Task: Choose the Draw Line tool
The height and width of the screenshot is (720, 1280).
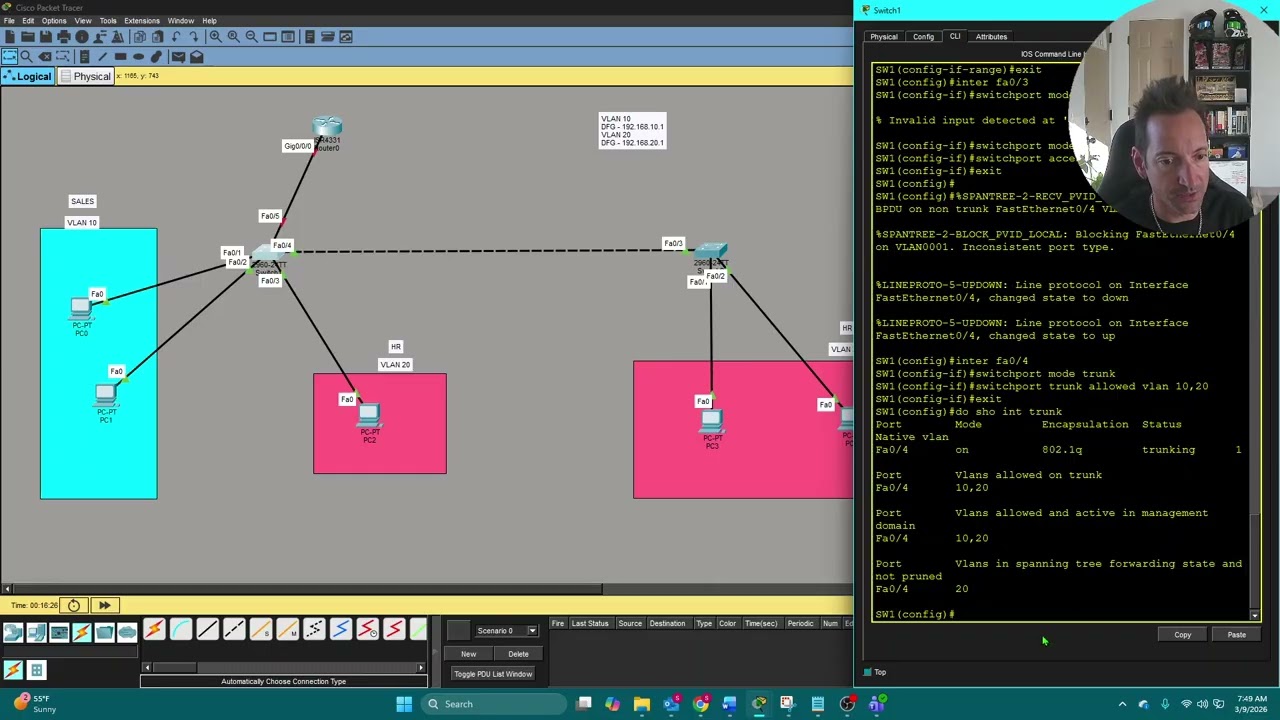Action: [103, 57]
